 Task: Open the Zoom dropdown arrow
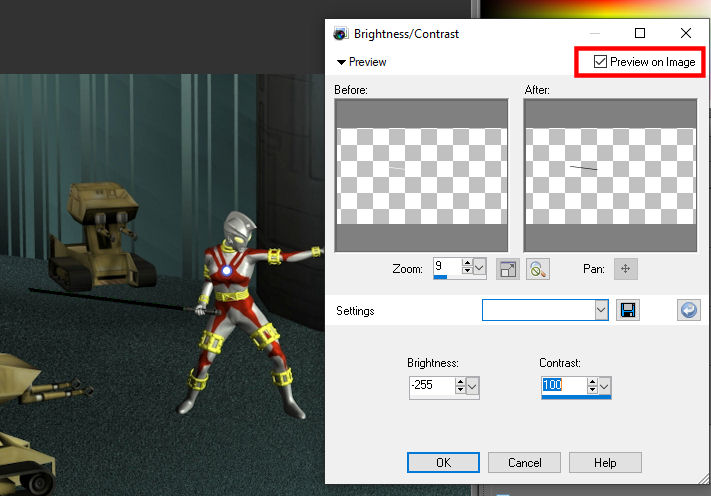coord(479,267)
